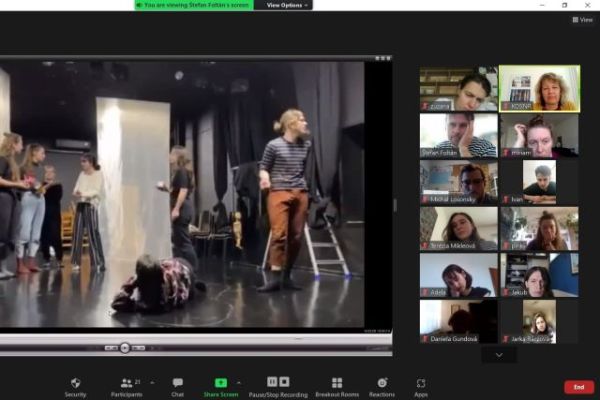Pause the meeting recording
Viewport: 600px width, 400px height.
(x=272, y=382)
